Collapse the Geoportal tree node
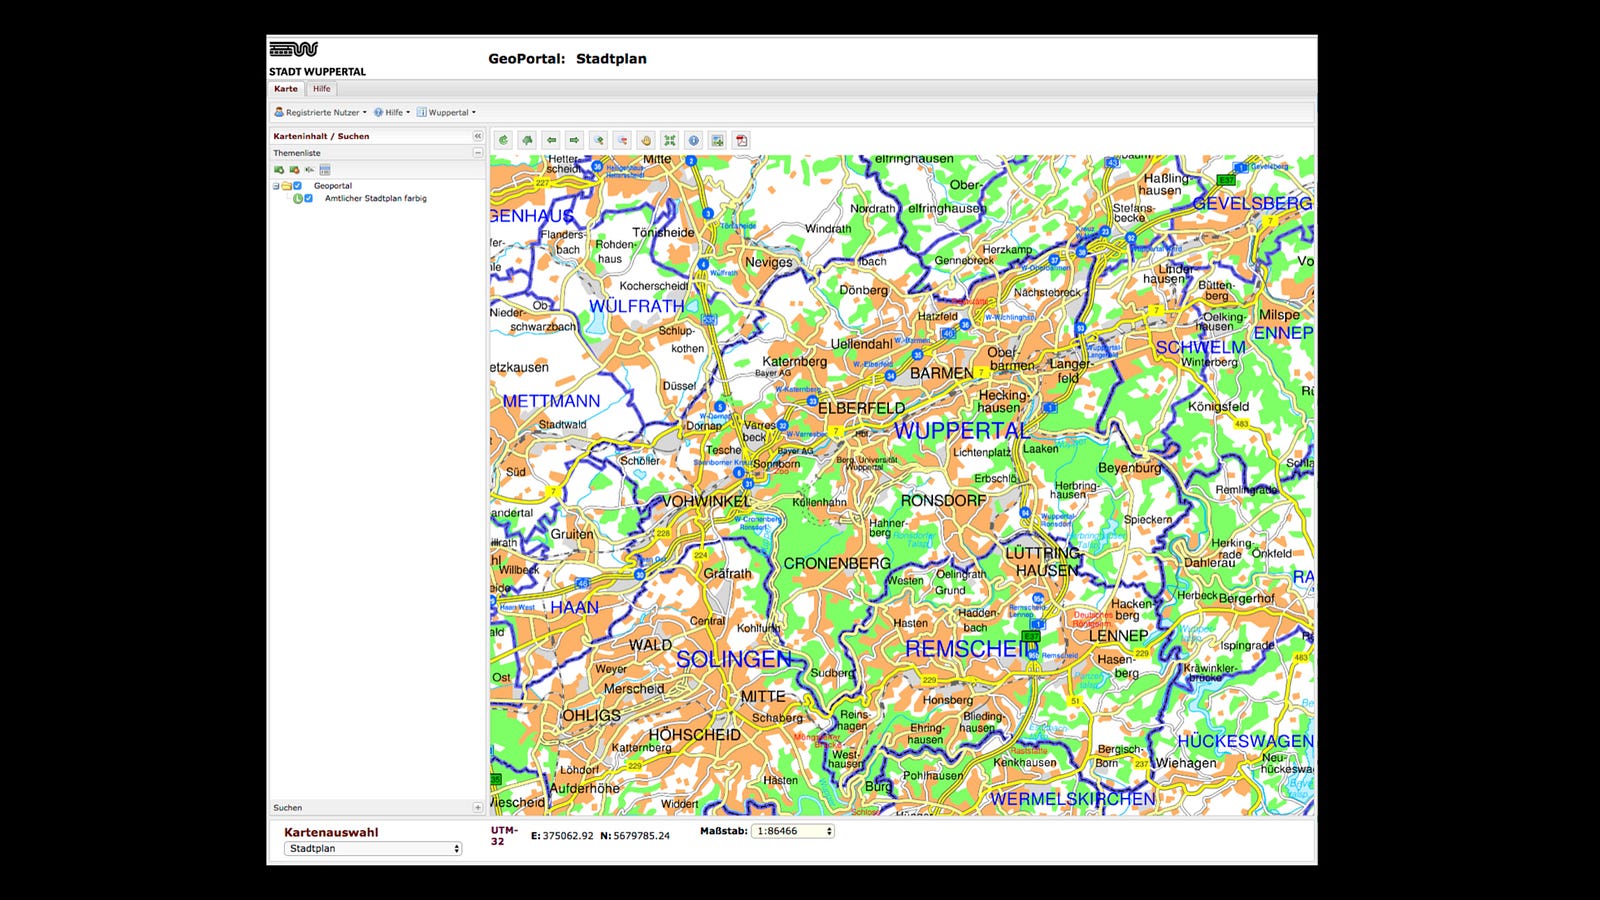The width and height of the screenshot is (1600, 900). click(276, 186)
